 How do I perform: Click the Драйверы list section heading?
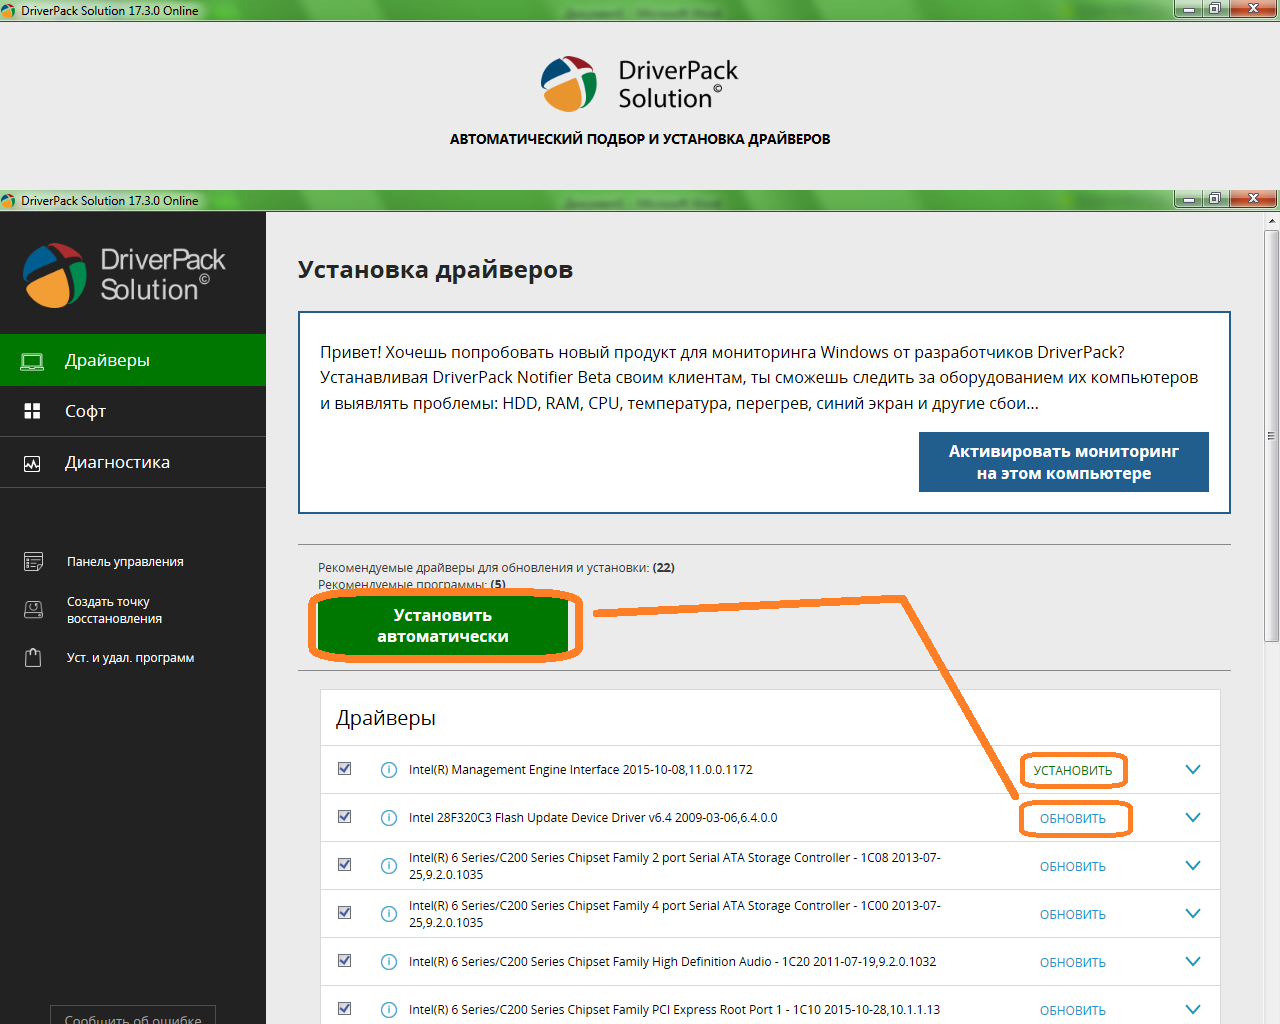pyautogui.click(x=386, y=718)
